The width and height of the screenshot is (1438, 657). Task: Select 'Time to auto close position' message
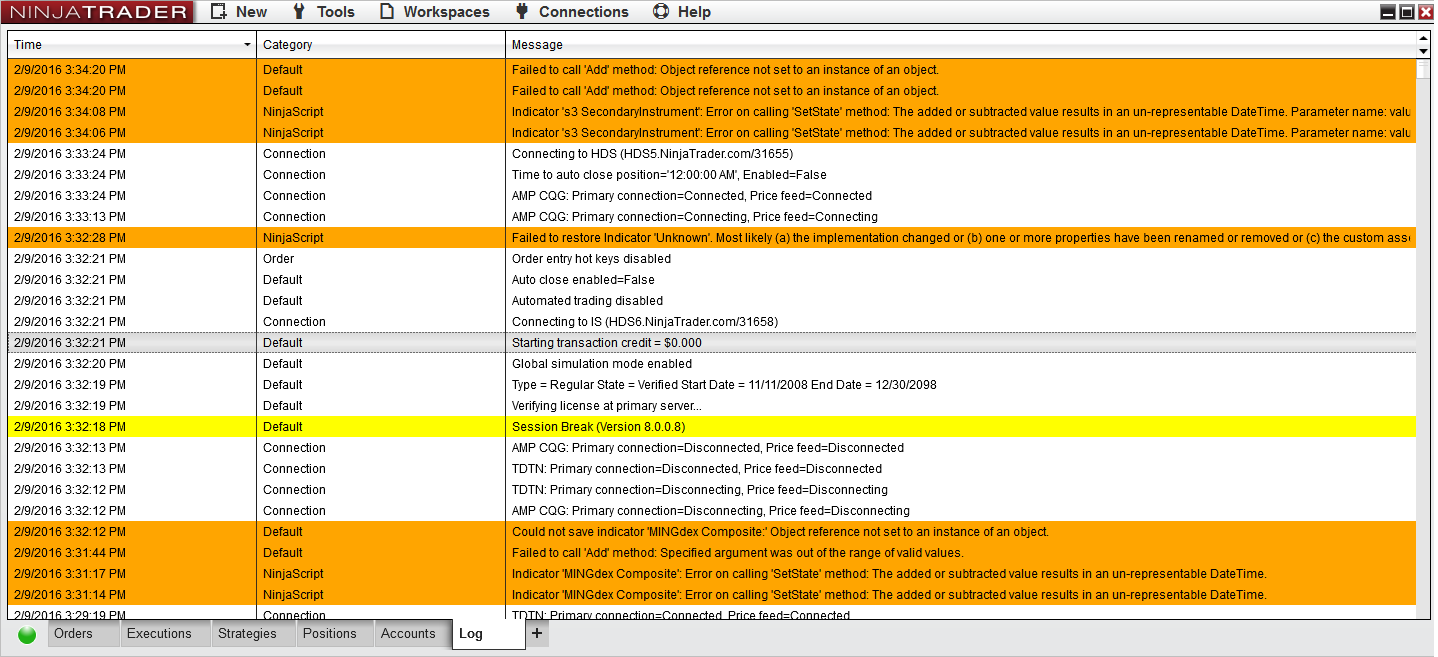669,175
